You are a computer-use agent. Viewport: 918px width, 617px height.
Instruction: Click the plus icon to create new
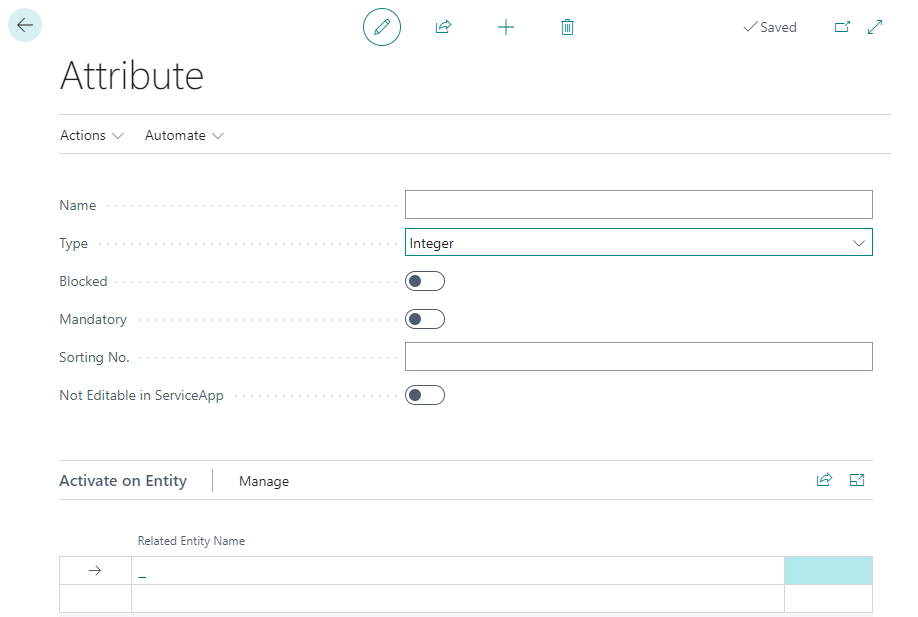(x=506, y=27)
